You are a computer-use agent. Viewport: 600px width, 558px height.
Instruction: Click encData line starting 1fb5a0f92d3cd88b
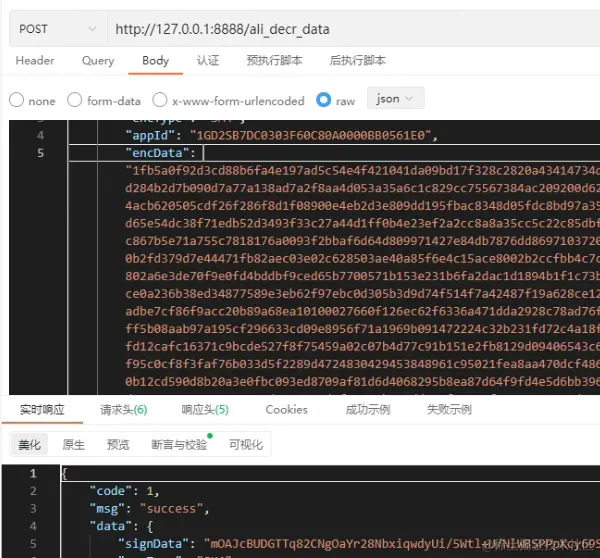(362, 170)
